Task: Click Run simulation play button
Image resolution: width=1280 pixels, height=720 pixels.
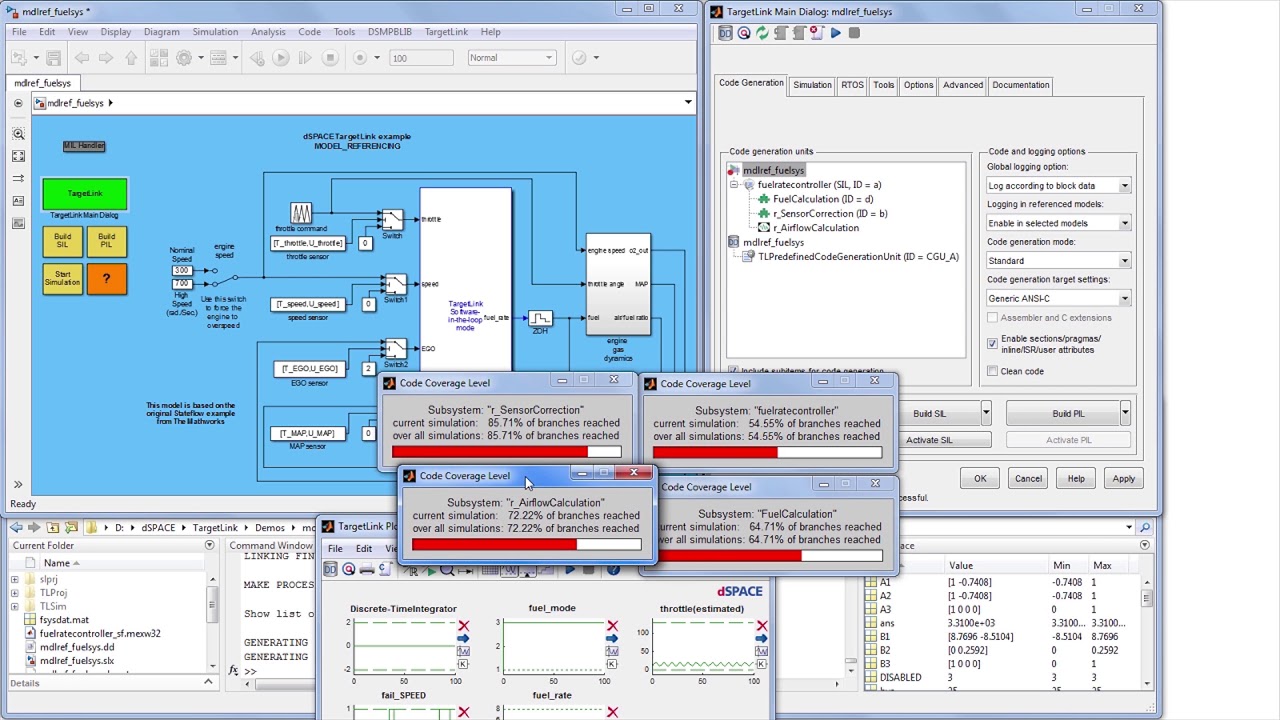Action: (281, 58)
